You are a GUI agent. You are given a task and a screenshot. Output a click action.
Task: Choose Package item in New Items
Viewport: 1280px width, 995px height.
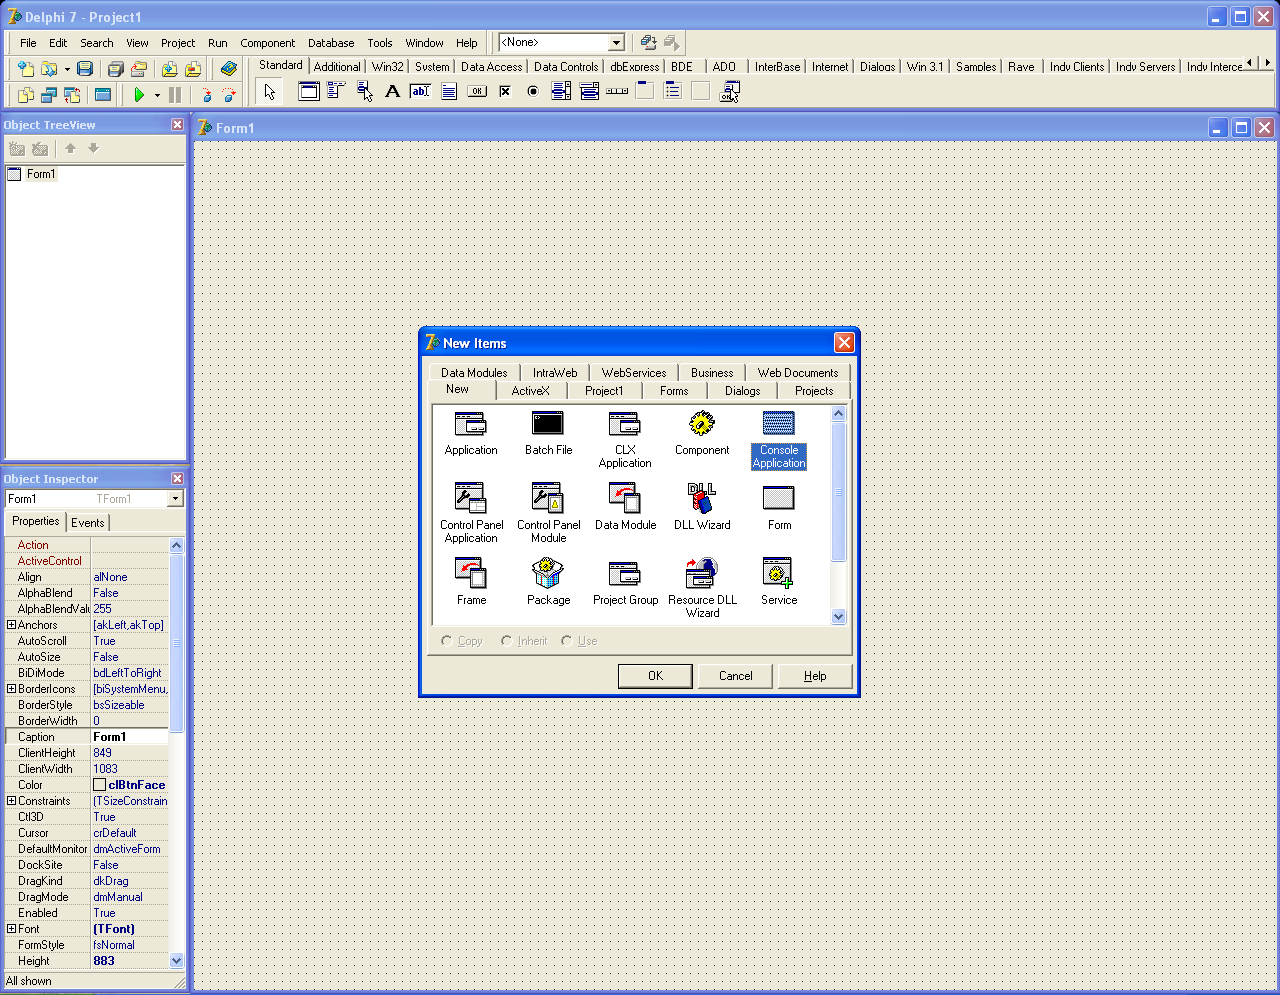[548, 582]
